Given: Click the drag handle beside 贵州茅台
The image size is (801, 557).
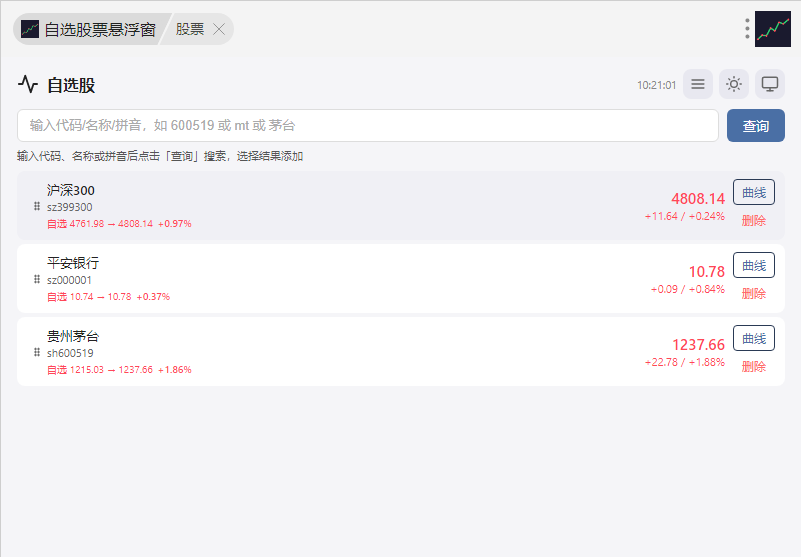Looking at the screenshot, I should [37, 352].
